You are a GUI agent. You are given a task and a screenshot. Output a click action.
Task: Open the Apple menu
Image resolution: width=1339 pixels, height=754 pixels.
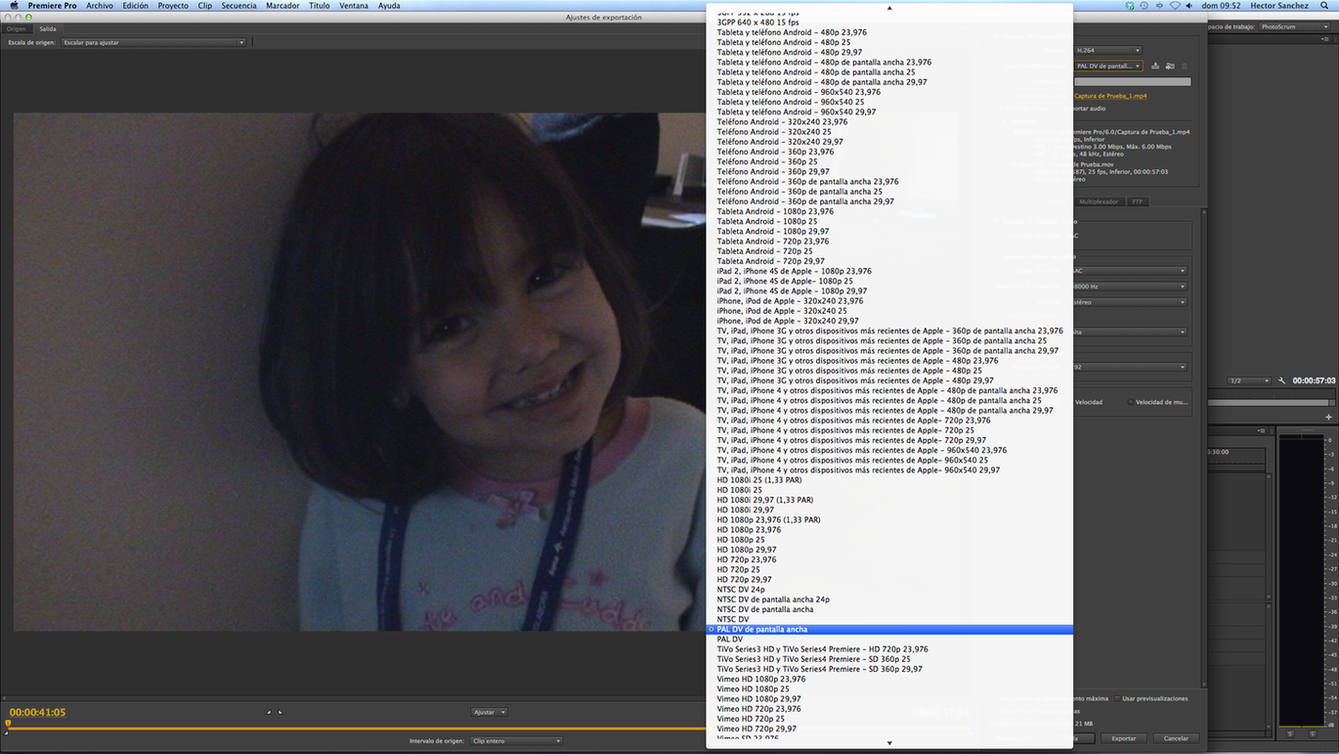(14, 6)
